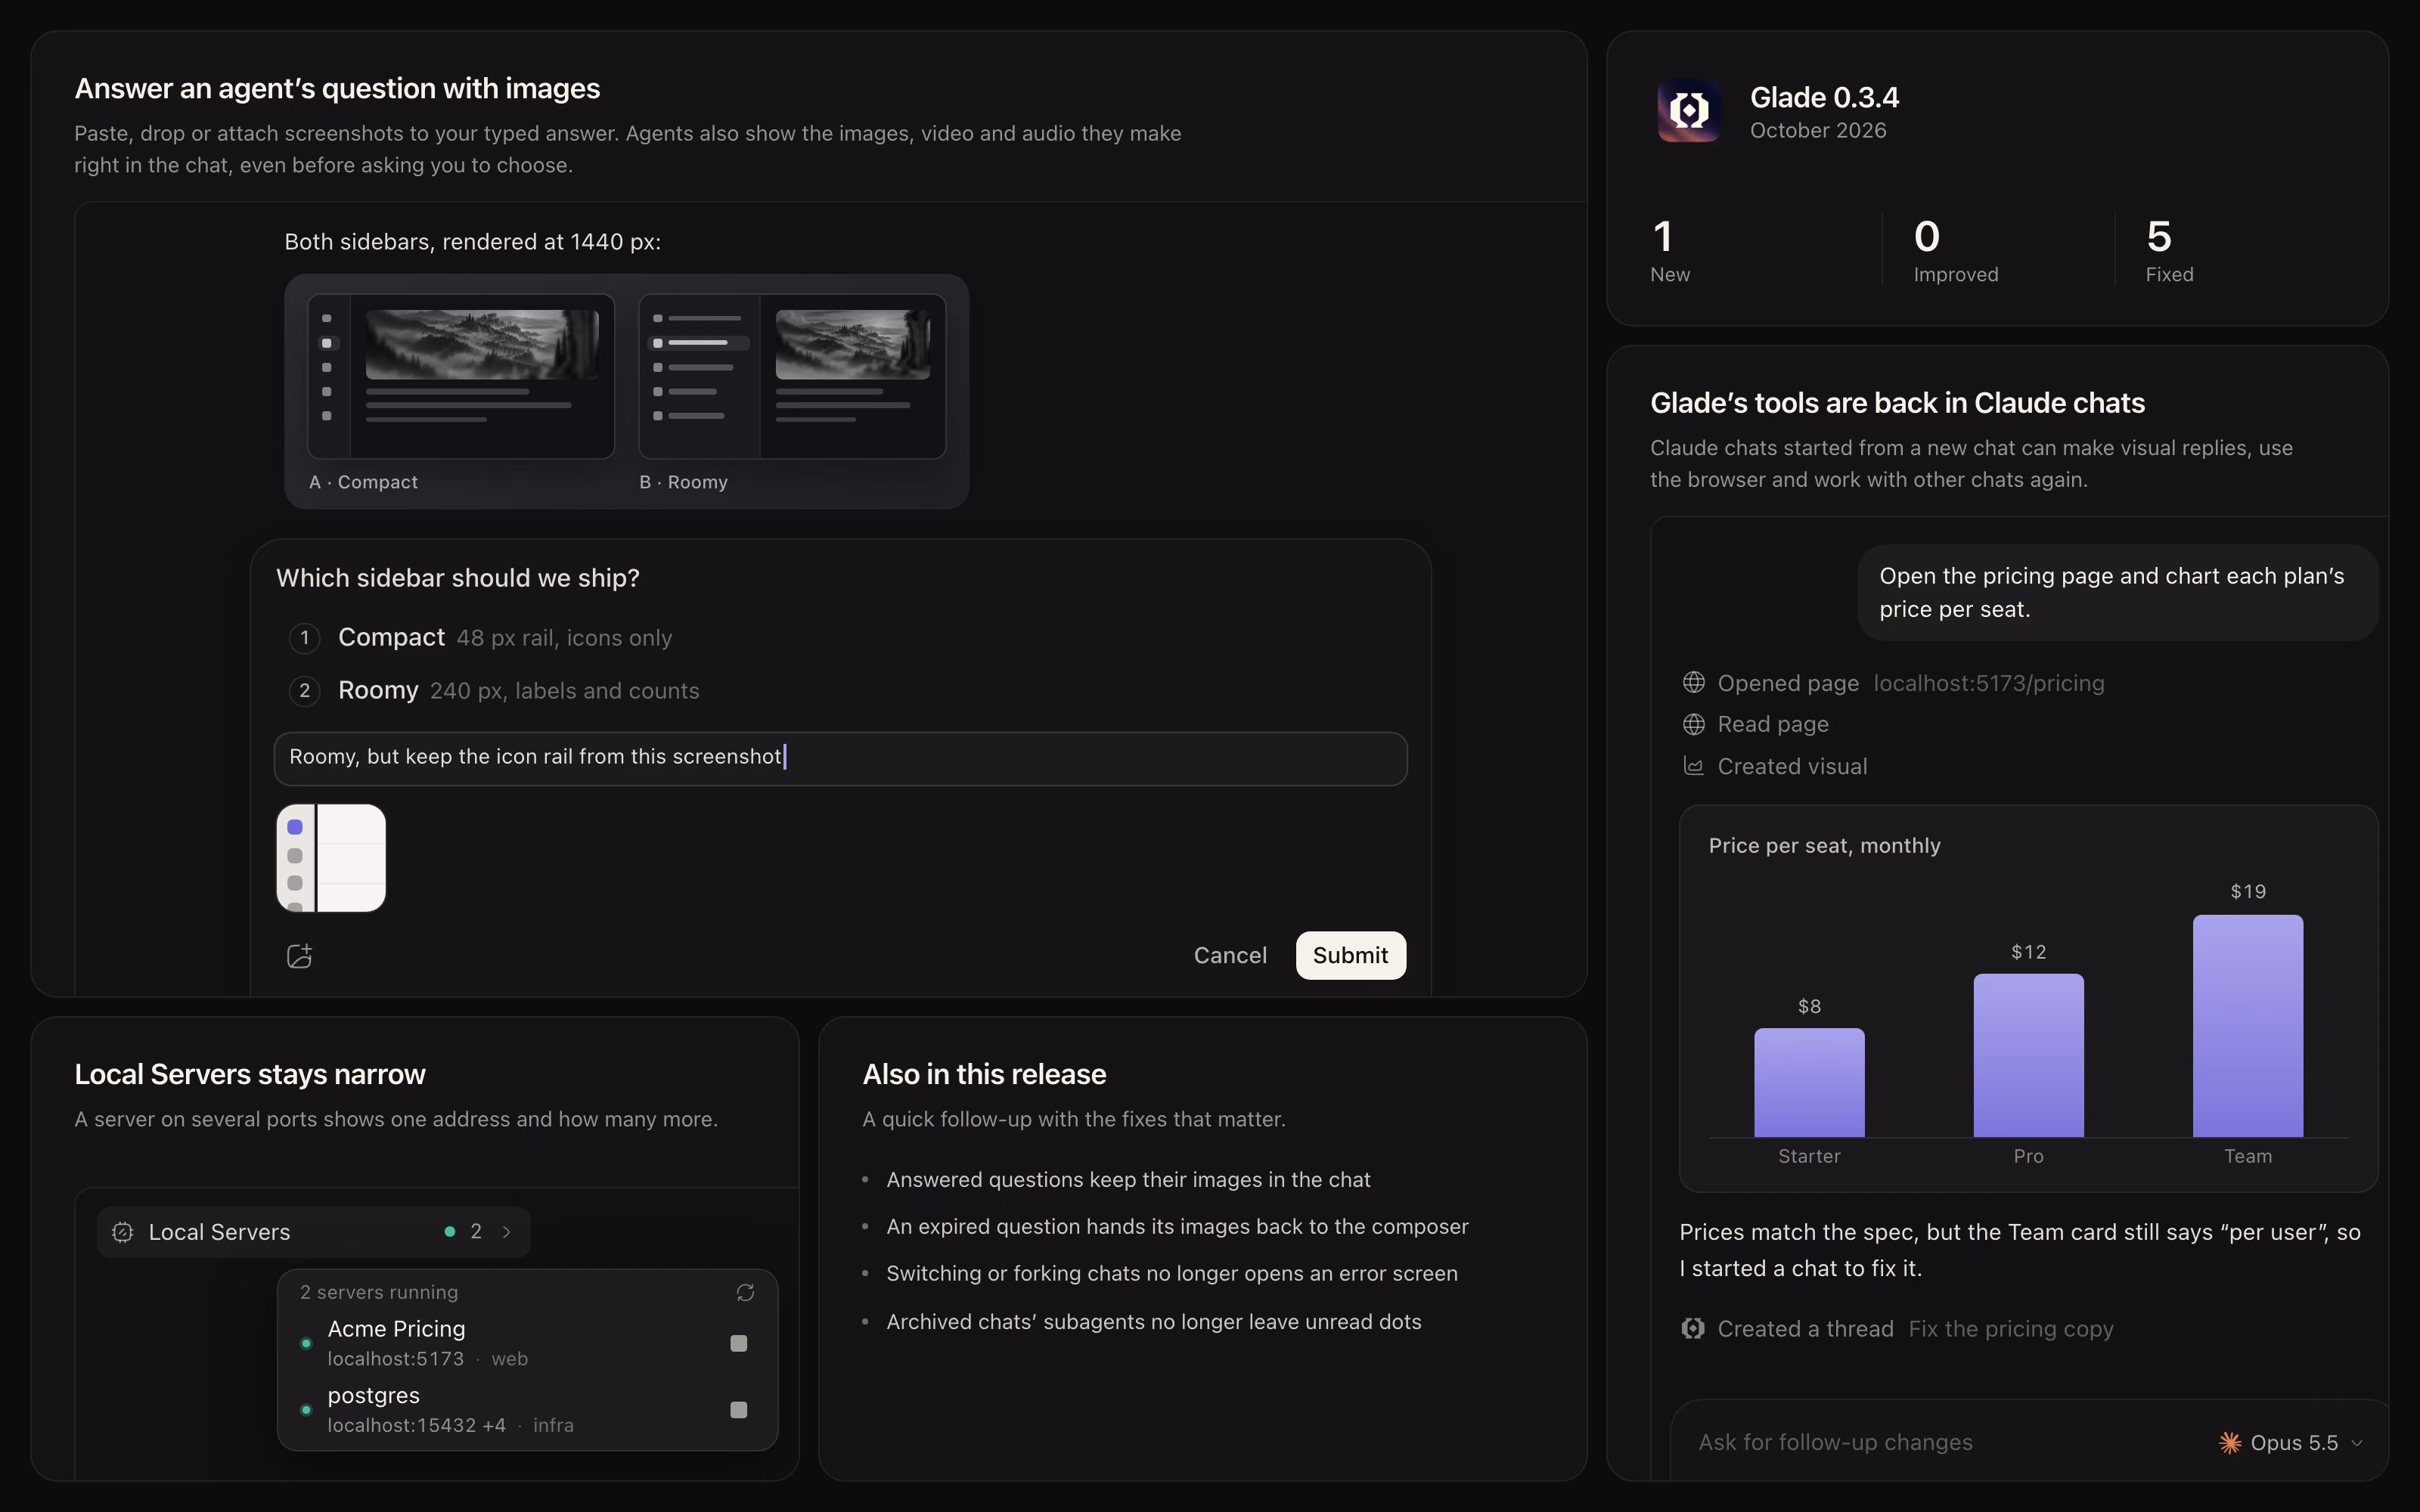Viewport: 2420px width, 1512px height.
Task: Click the globe icon beside Read page
Action: 1693,724
